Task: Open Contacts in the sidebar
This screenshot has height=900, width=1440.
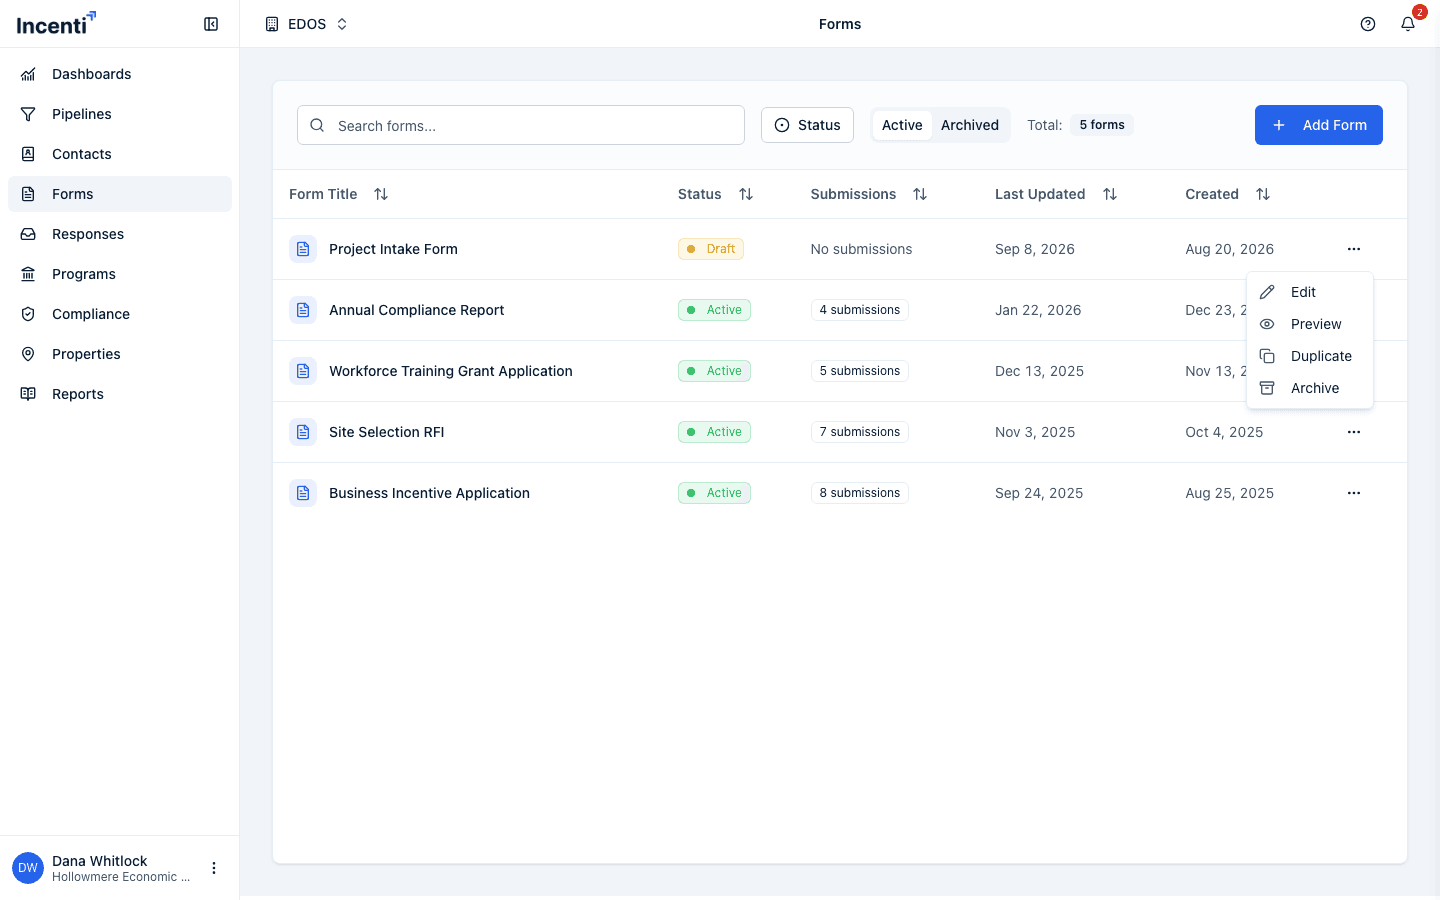Action: tap(120, 154)
